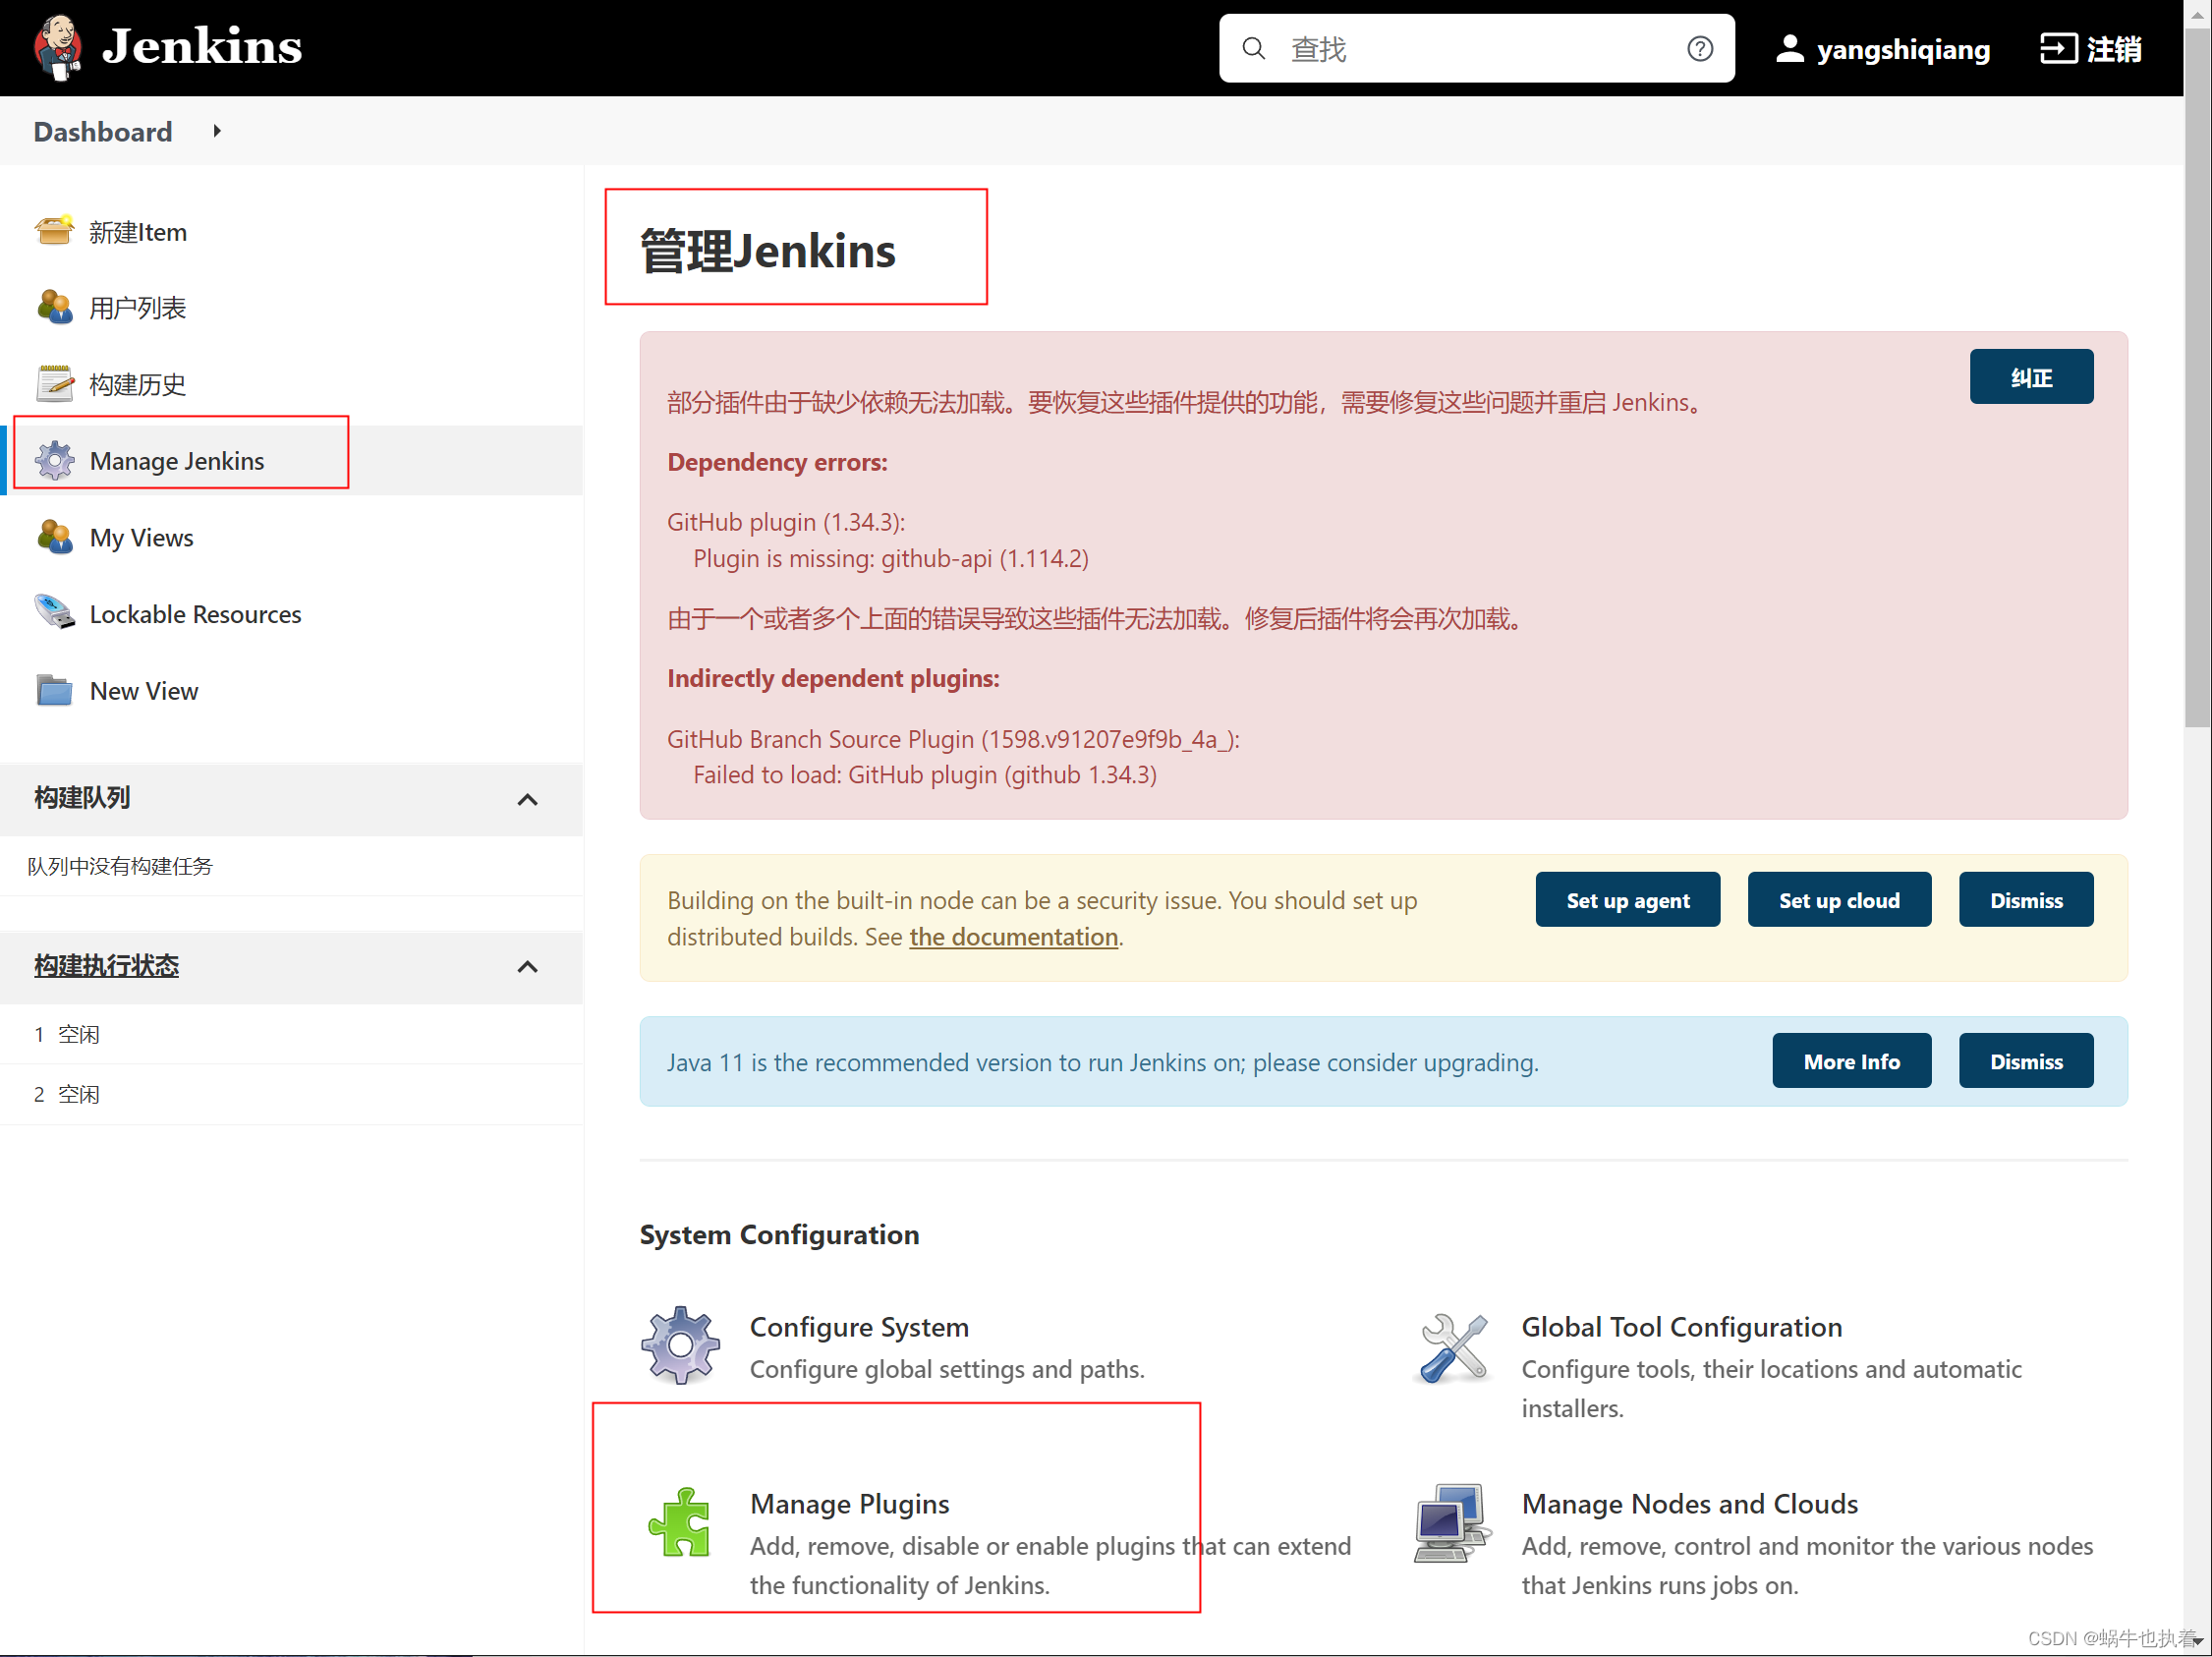2212x1657 pixels.
Task: Expand the Dashboard breadcrumb arrow
Action: [x=217, y=131]
